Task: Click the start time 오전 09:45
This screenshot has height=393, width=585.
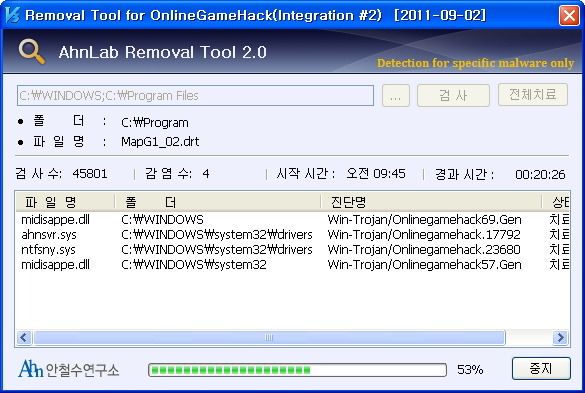Action: pyautogui.click(x=376, y=174)
